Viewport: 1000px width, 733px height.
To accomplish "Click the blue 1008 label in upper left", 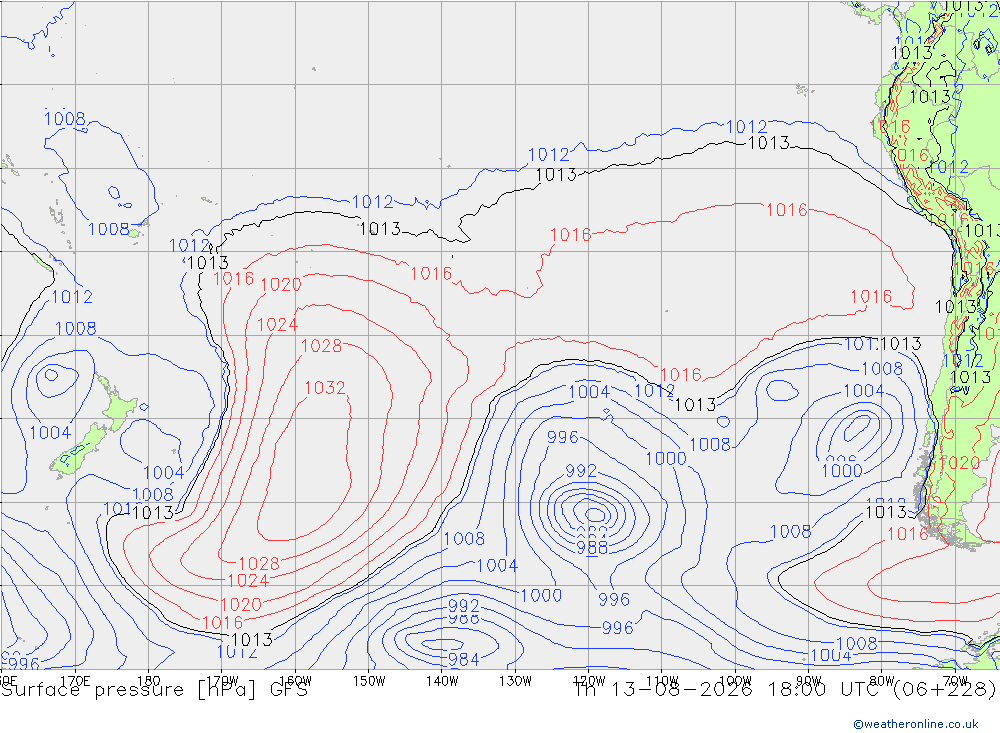I will tap(64, 119).
